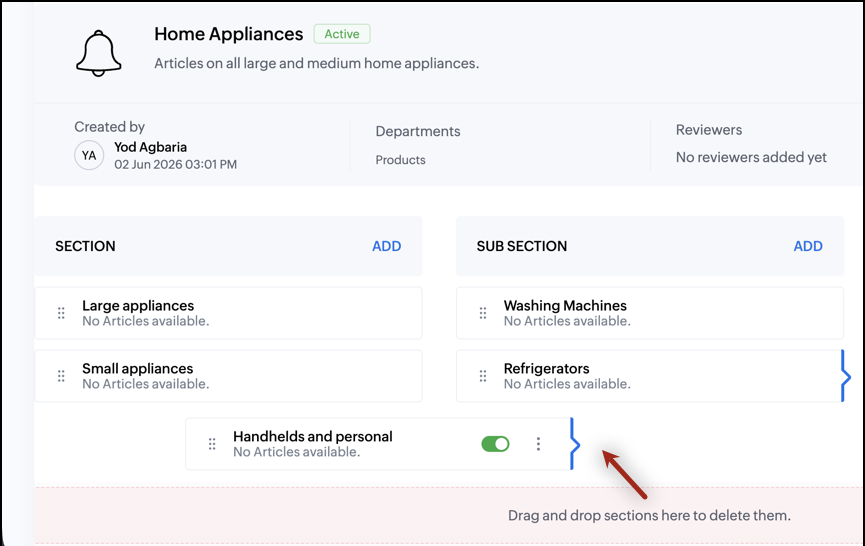Grab the Washing Machines drag handle
This screenshot has width=865, height=546.
click(483, 313)
